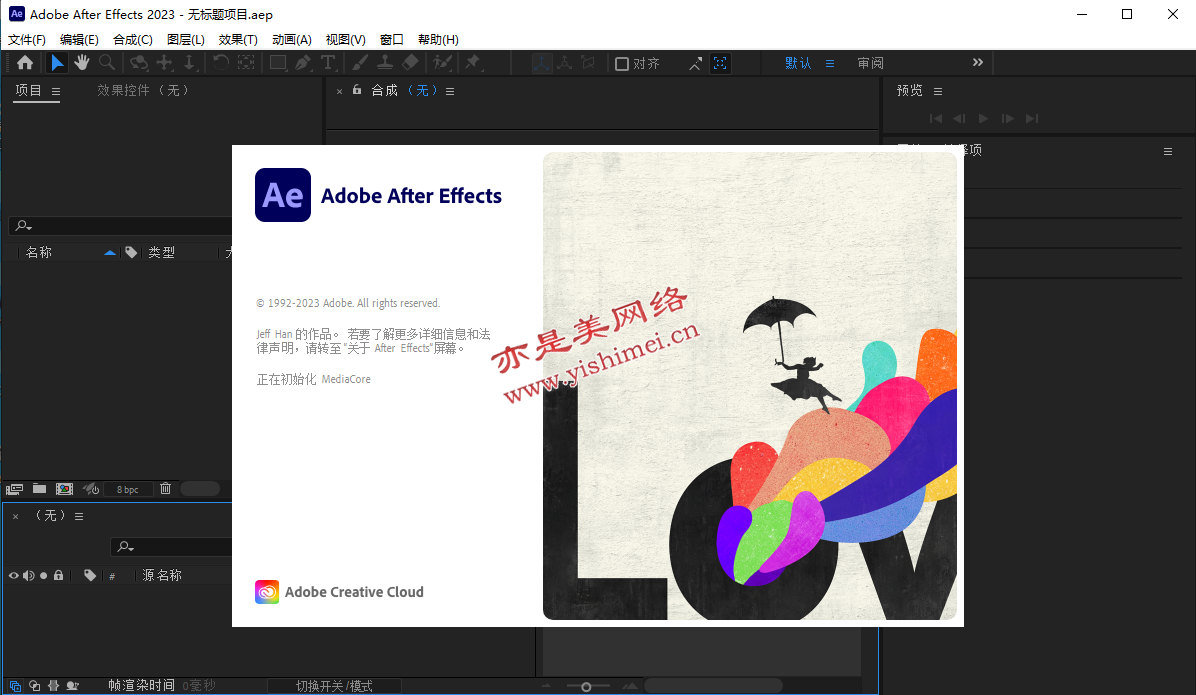This screenshot has width=1196, height=695.
Task: Select the Zoom magnifier tool
Action: 107,63
